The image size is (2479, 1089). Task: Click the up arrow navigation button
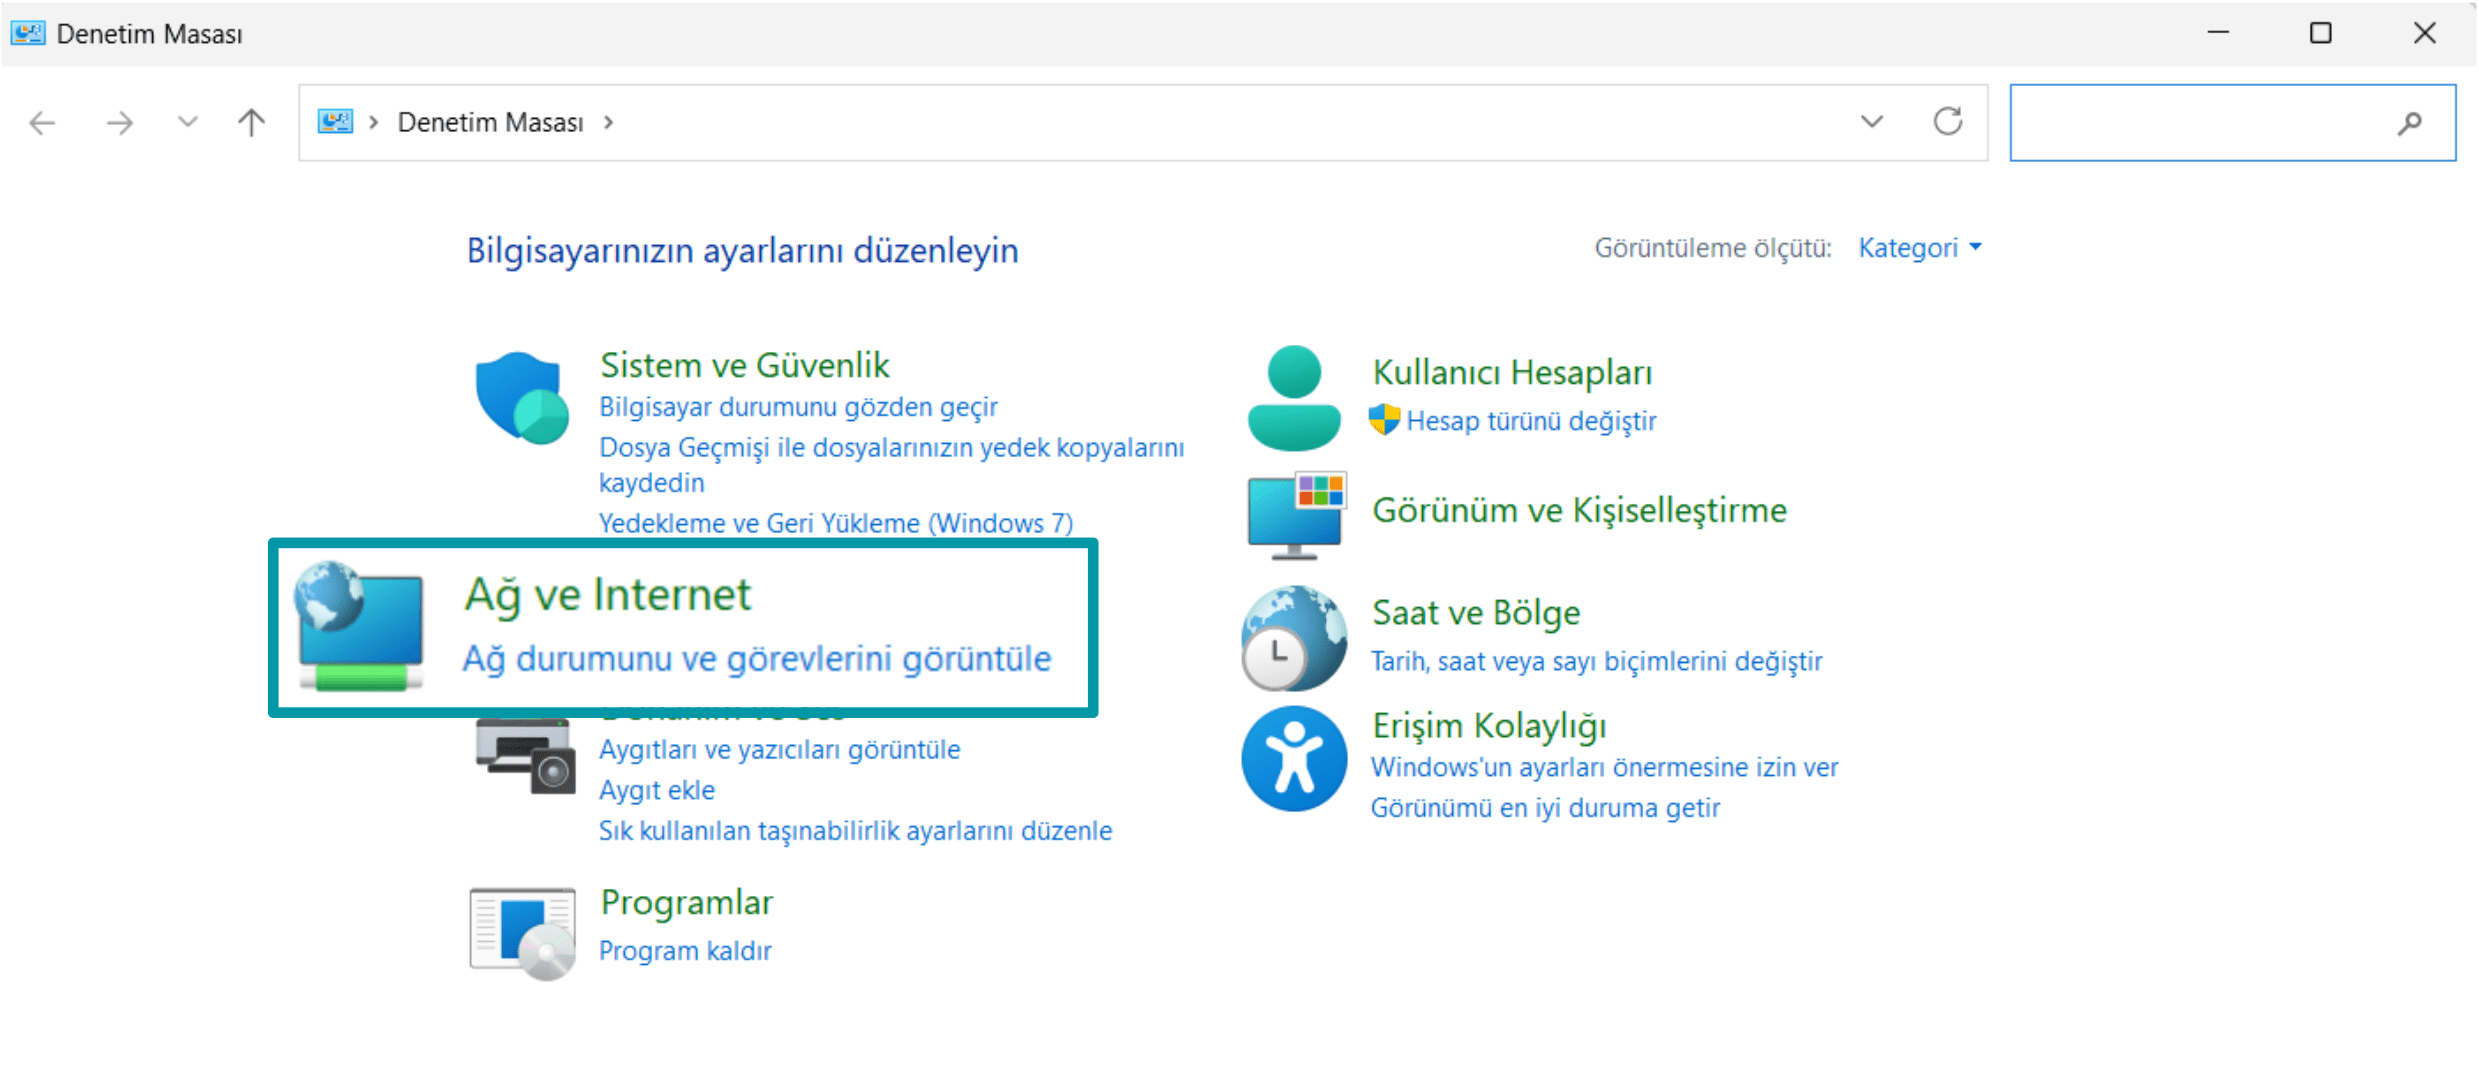pos(250,122)
